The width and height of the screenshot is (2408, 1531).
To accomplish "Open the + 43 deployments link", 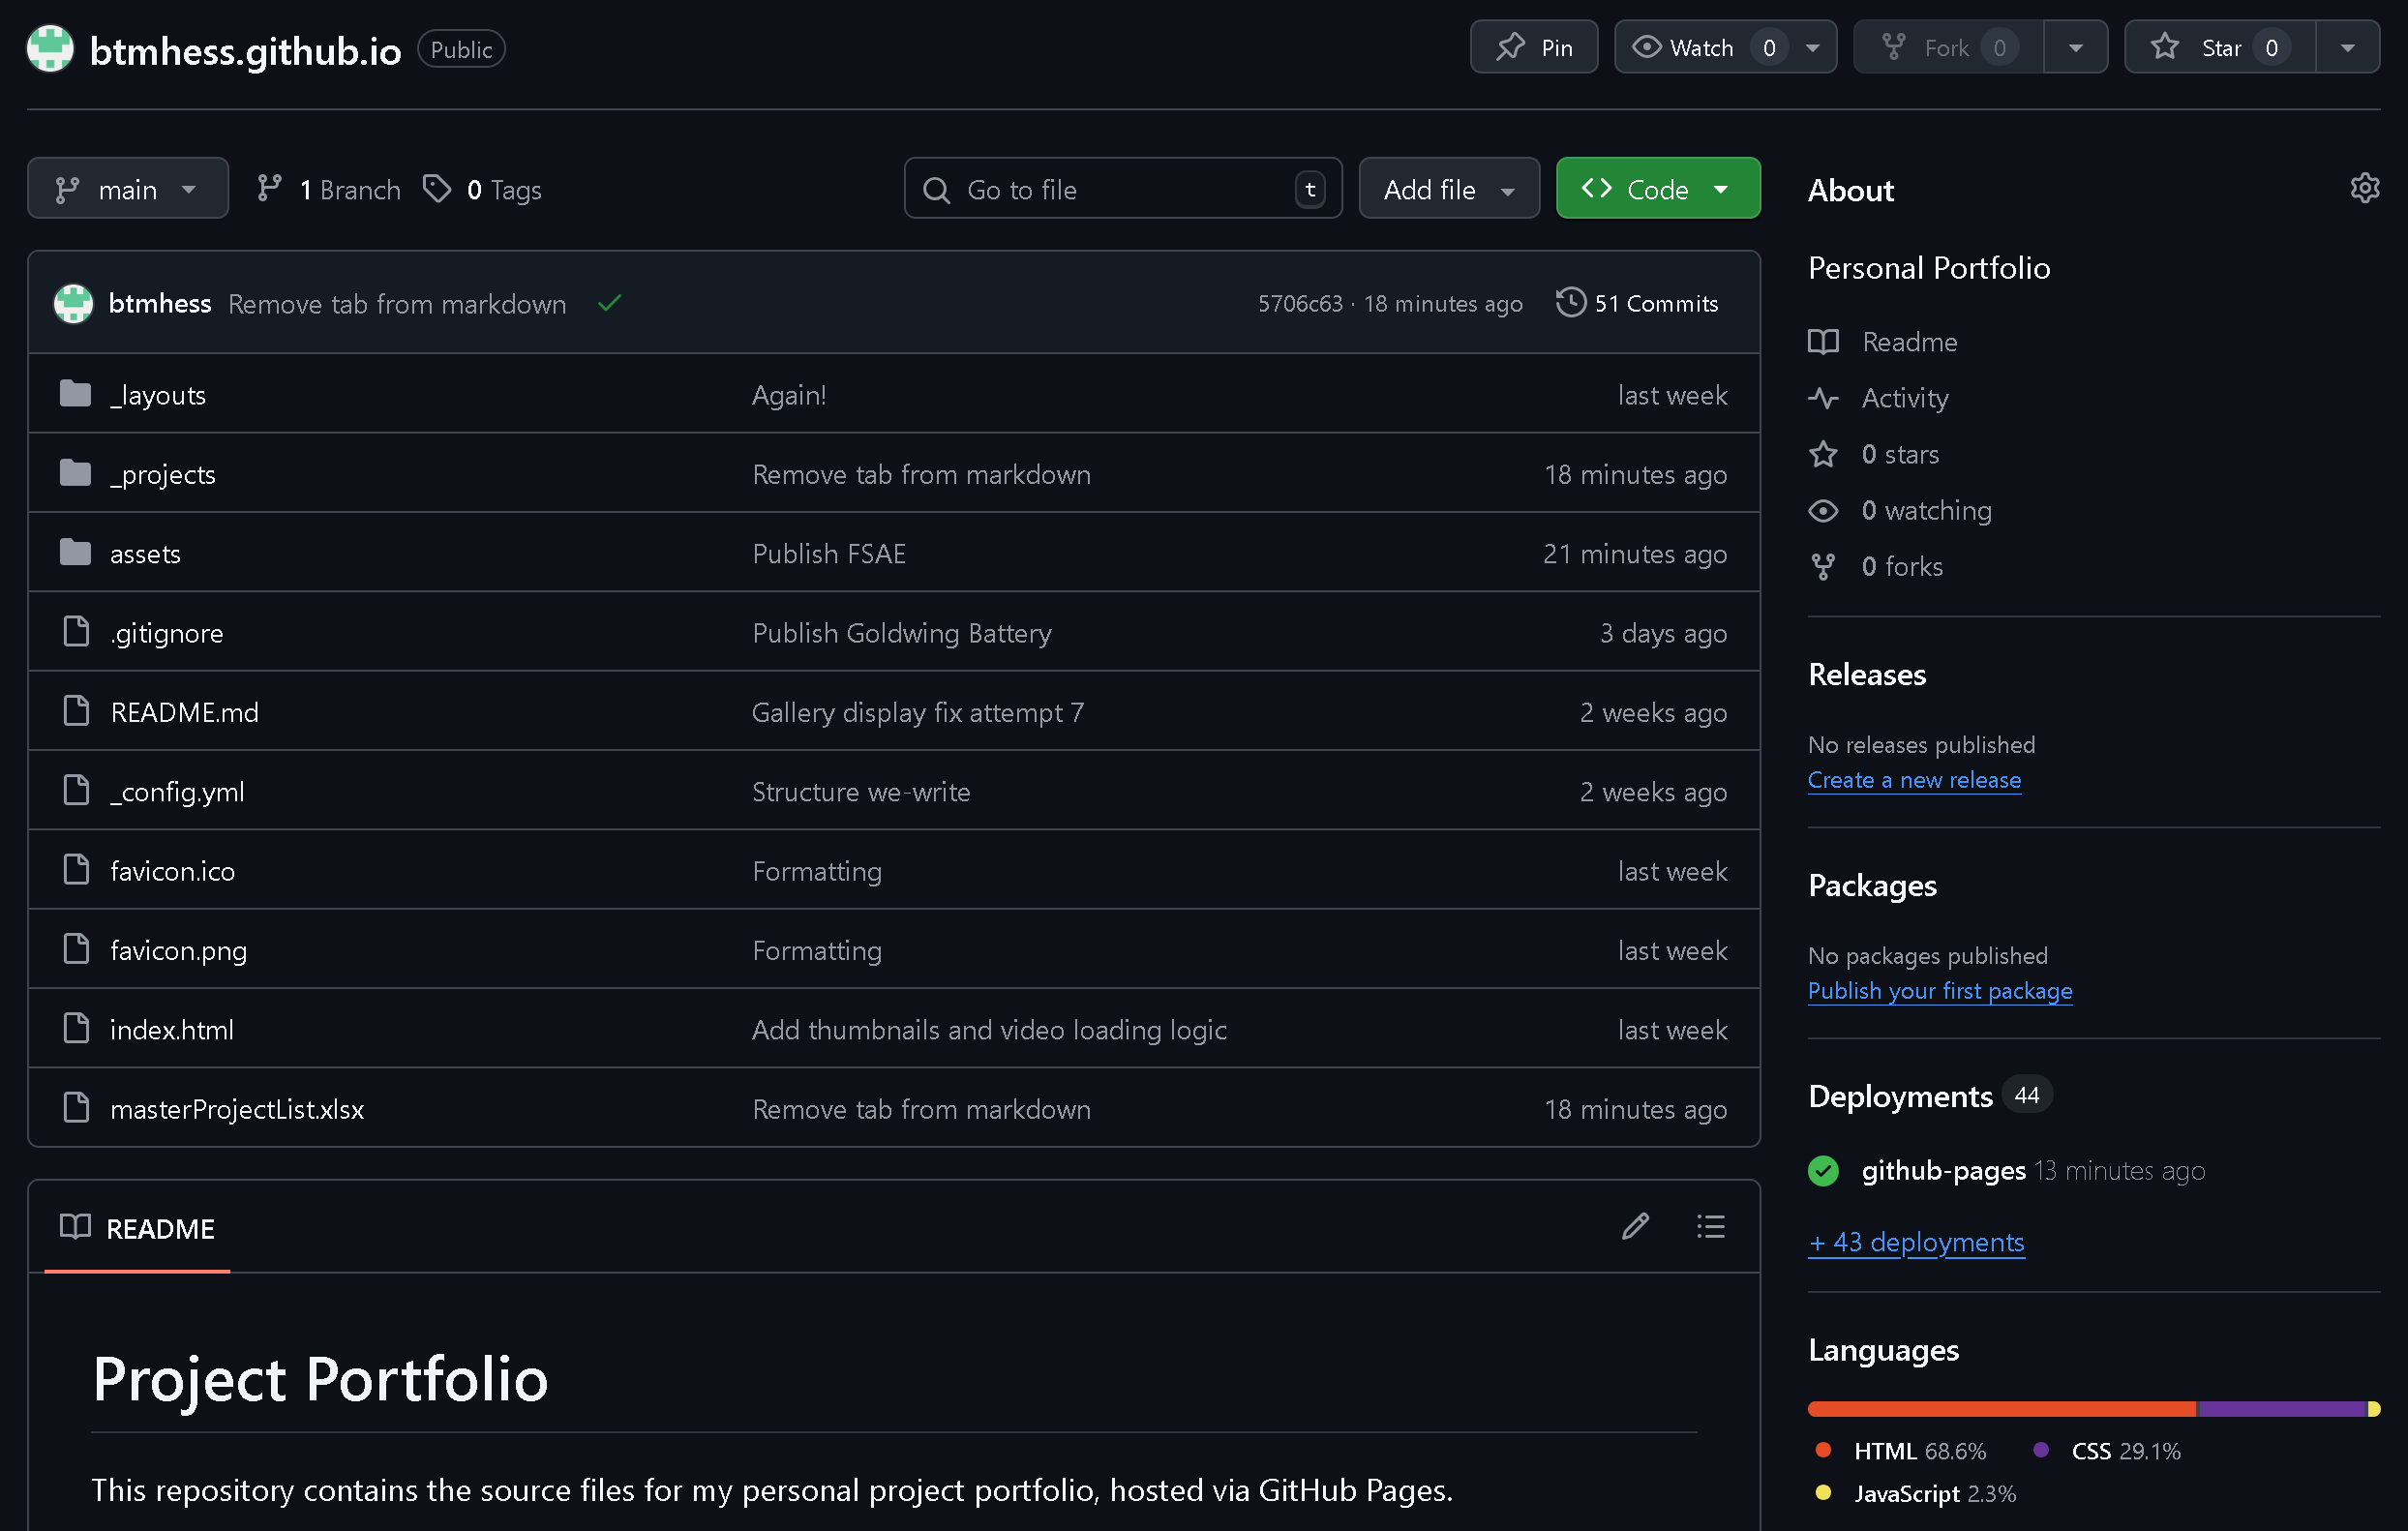I will tap(1916, 1242).
